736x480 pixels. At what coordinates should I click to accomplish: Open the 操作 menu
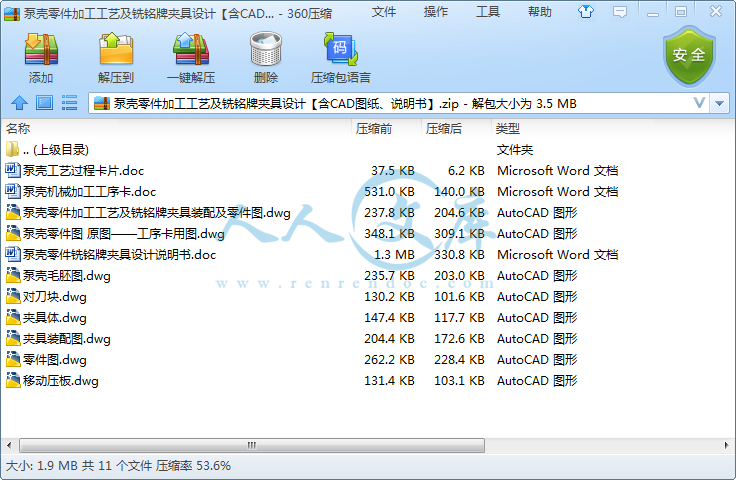436,12
